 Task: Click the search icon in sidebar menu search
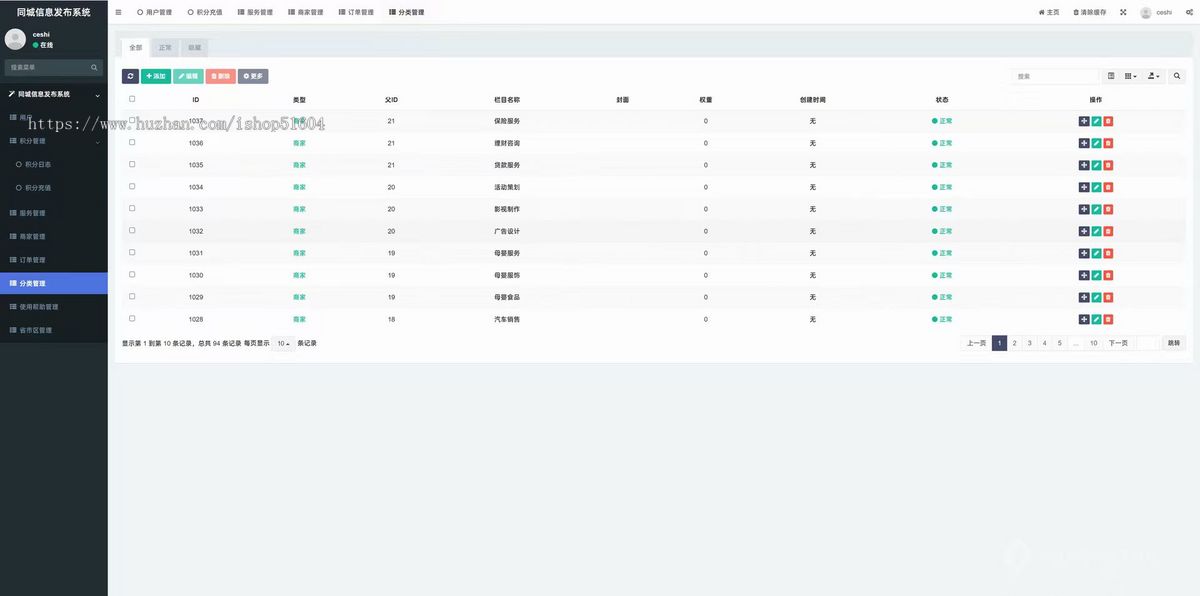(95, 67)
